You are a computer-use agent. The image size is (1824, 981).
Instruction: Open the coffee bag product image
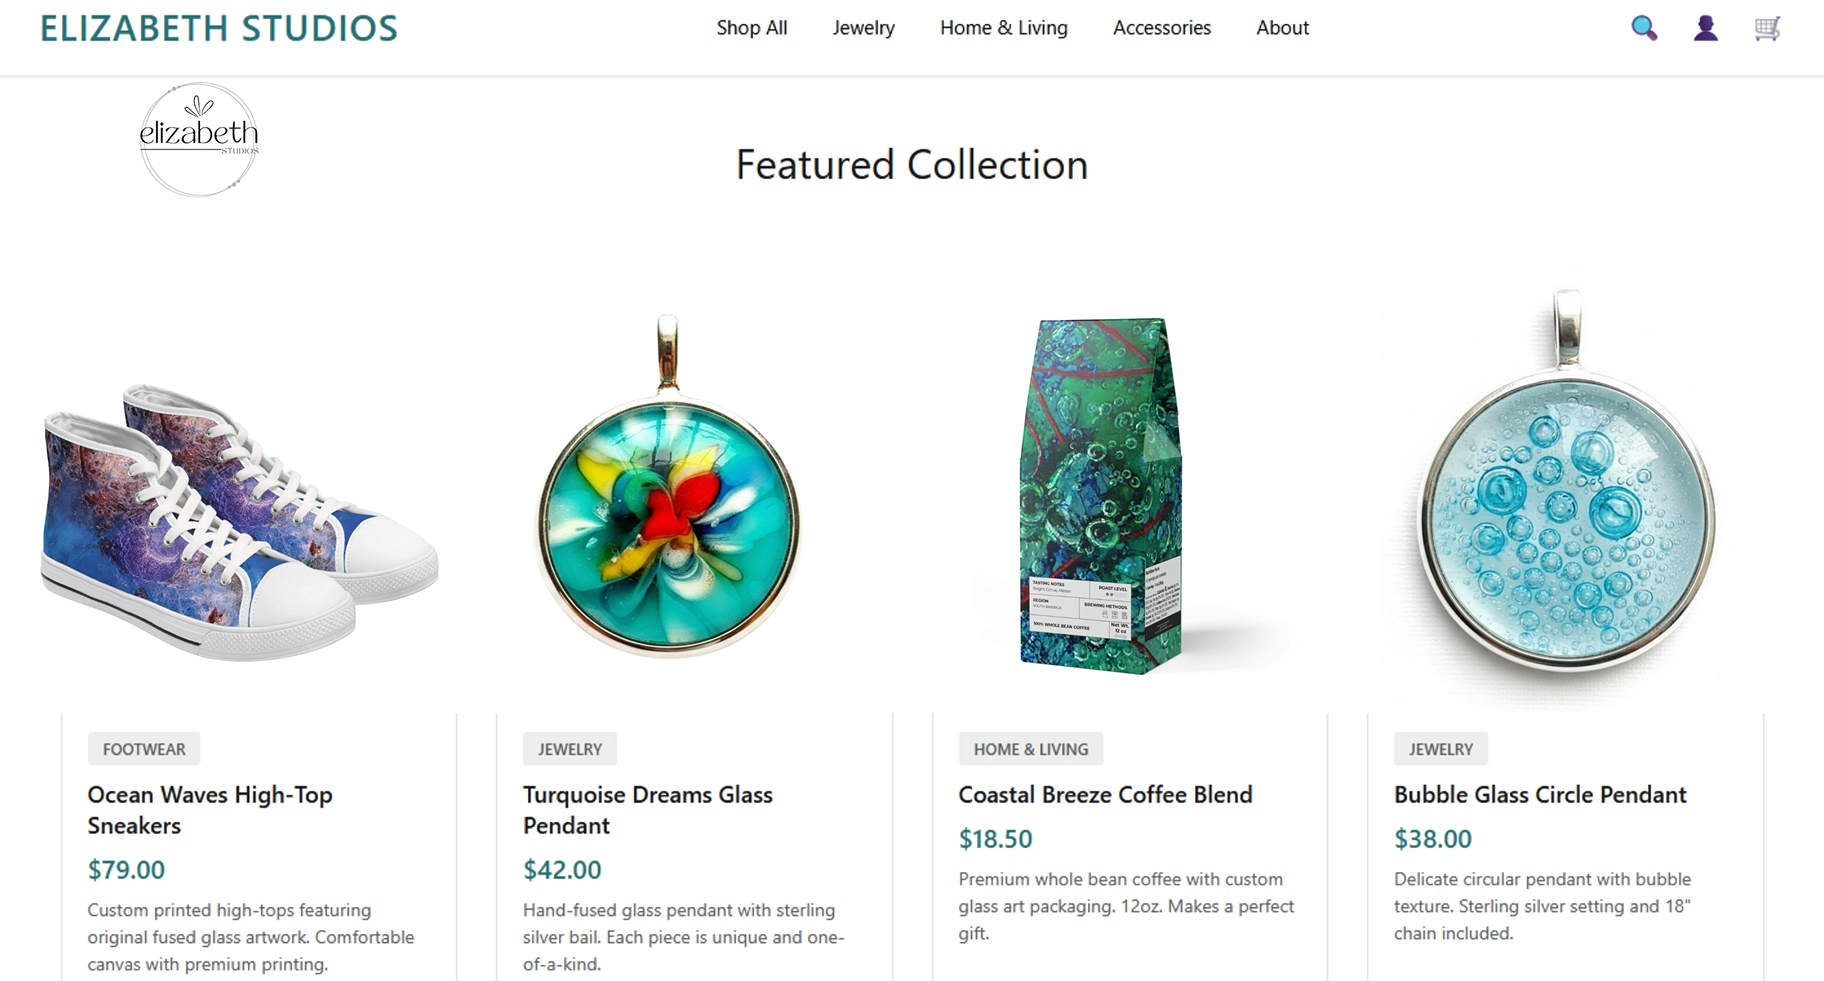coord(1102,496)
